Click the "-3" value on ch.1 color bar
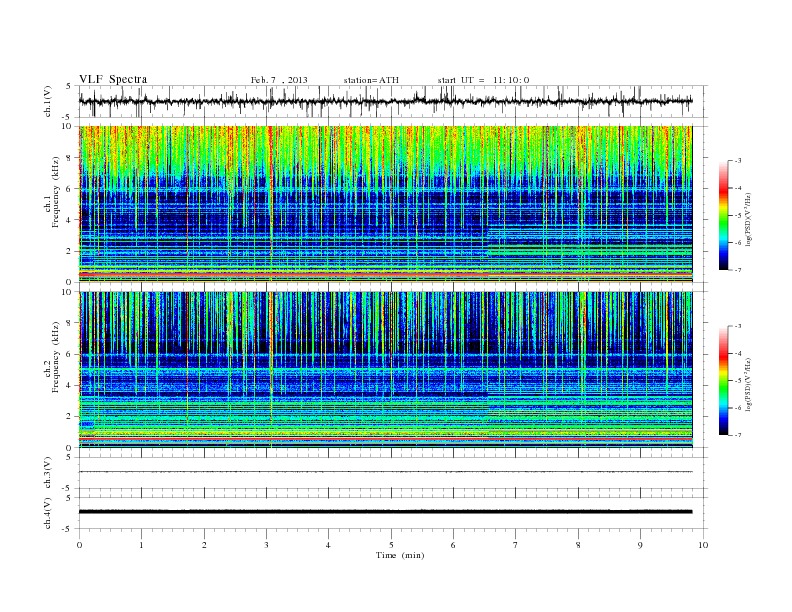The image size is (792, 612). (738, 161)
